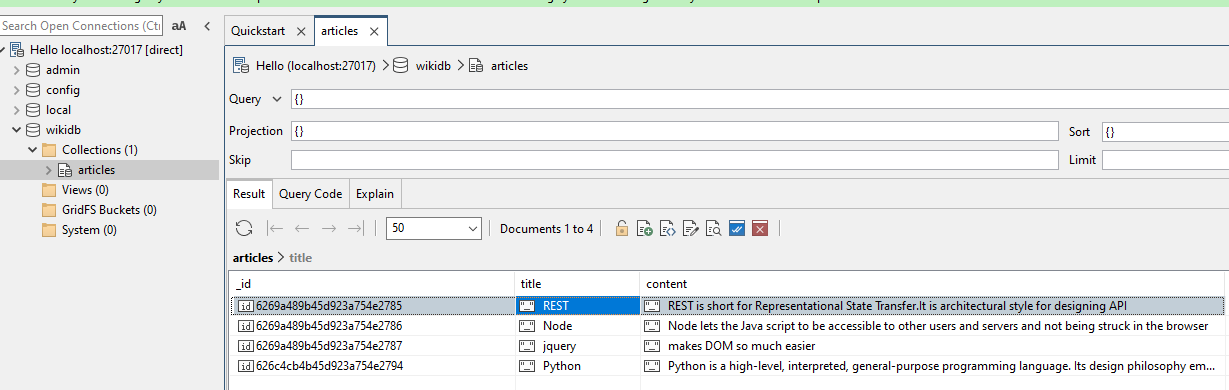Select the 'makes DOM so much easier' cell
Viewport: 1229px width, 390px height.
coord(934,346)
